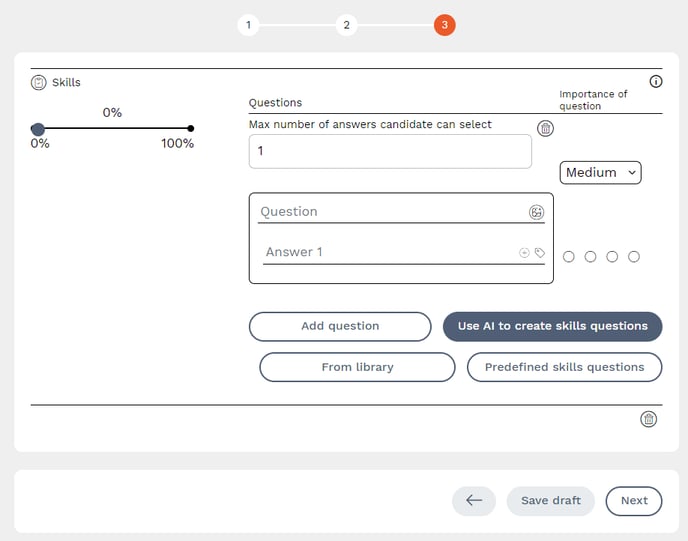The image size is (688, 541).
Task: Click the small circle icon beside Answer 1
Action: 524,253
